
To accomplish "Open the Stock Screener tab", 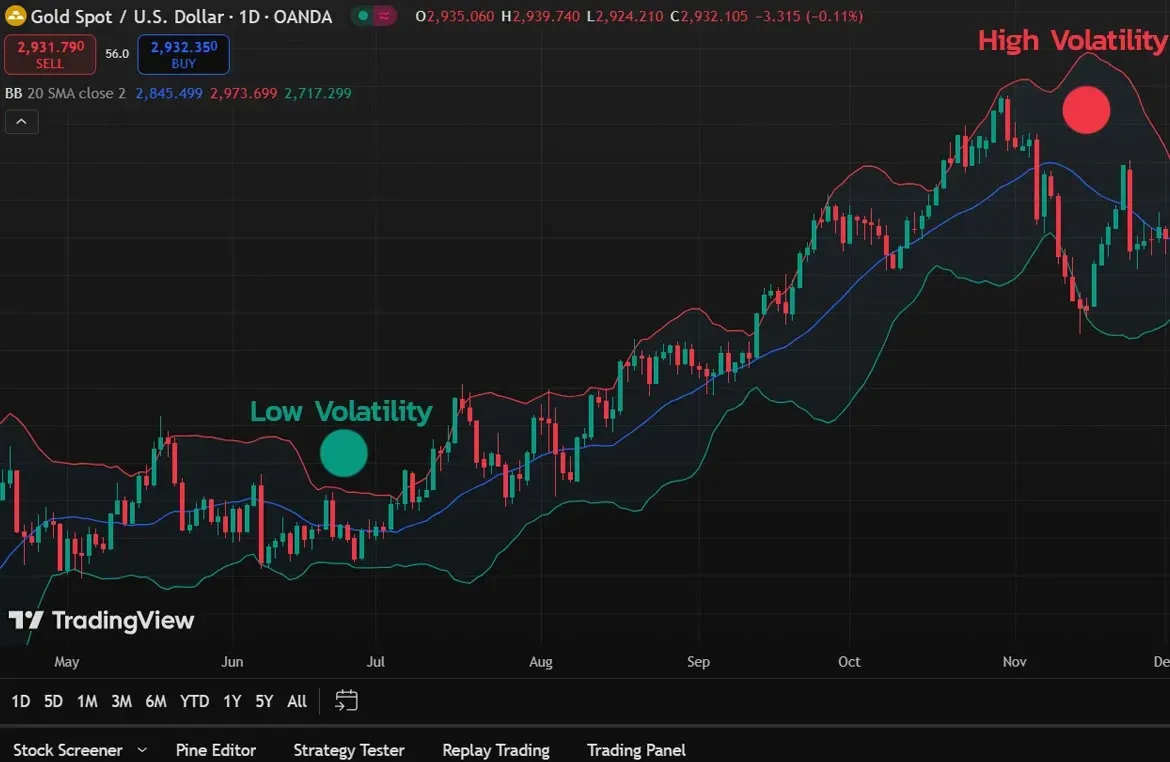I will pyautogui.click(x=68, y=749).
